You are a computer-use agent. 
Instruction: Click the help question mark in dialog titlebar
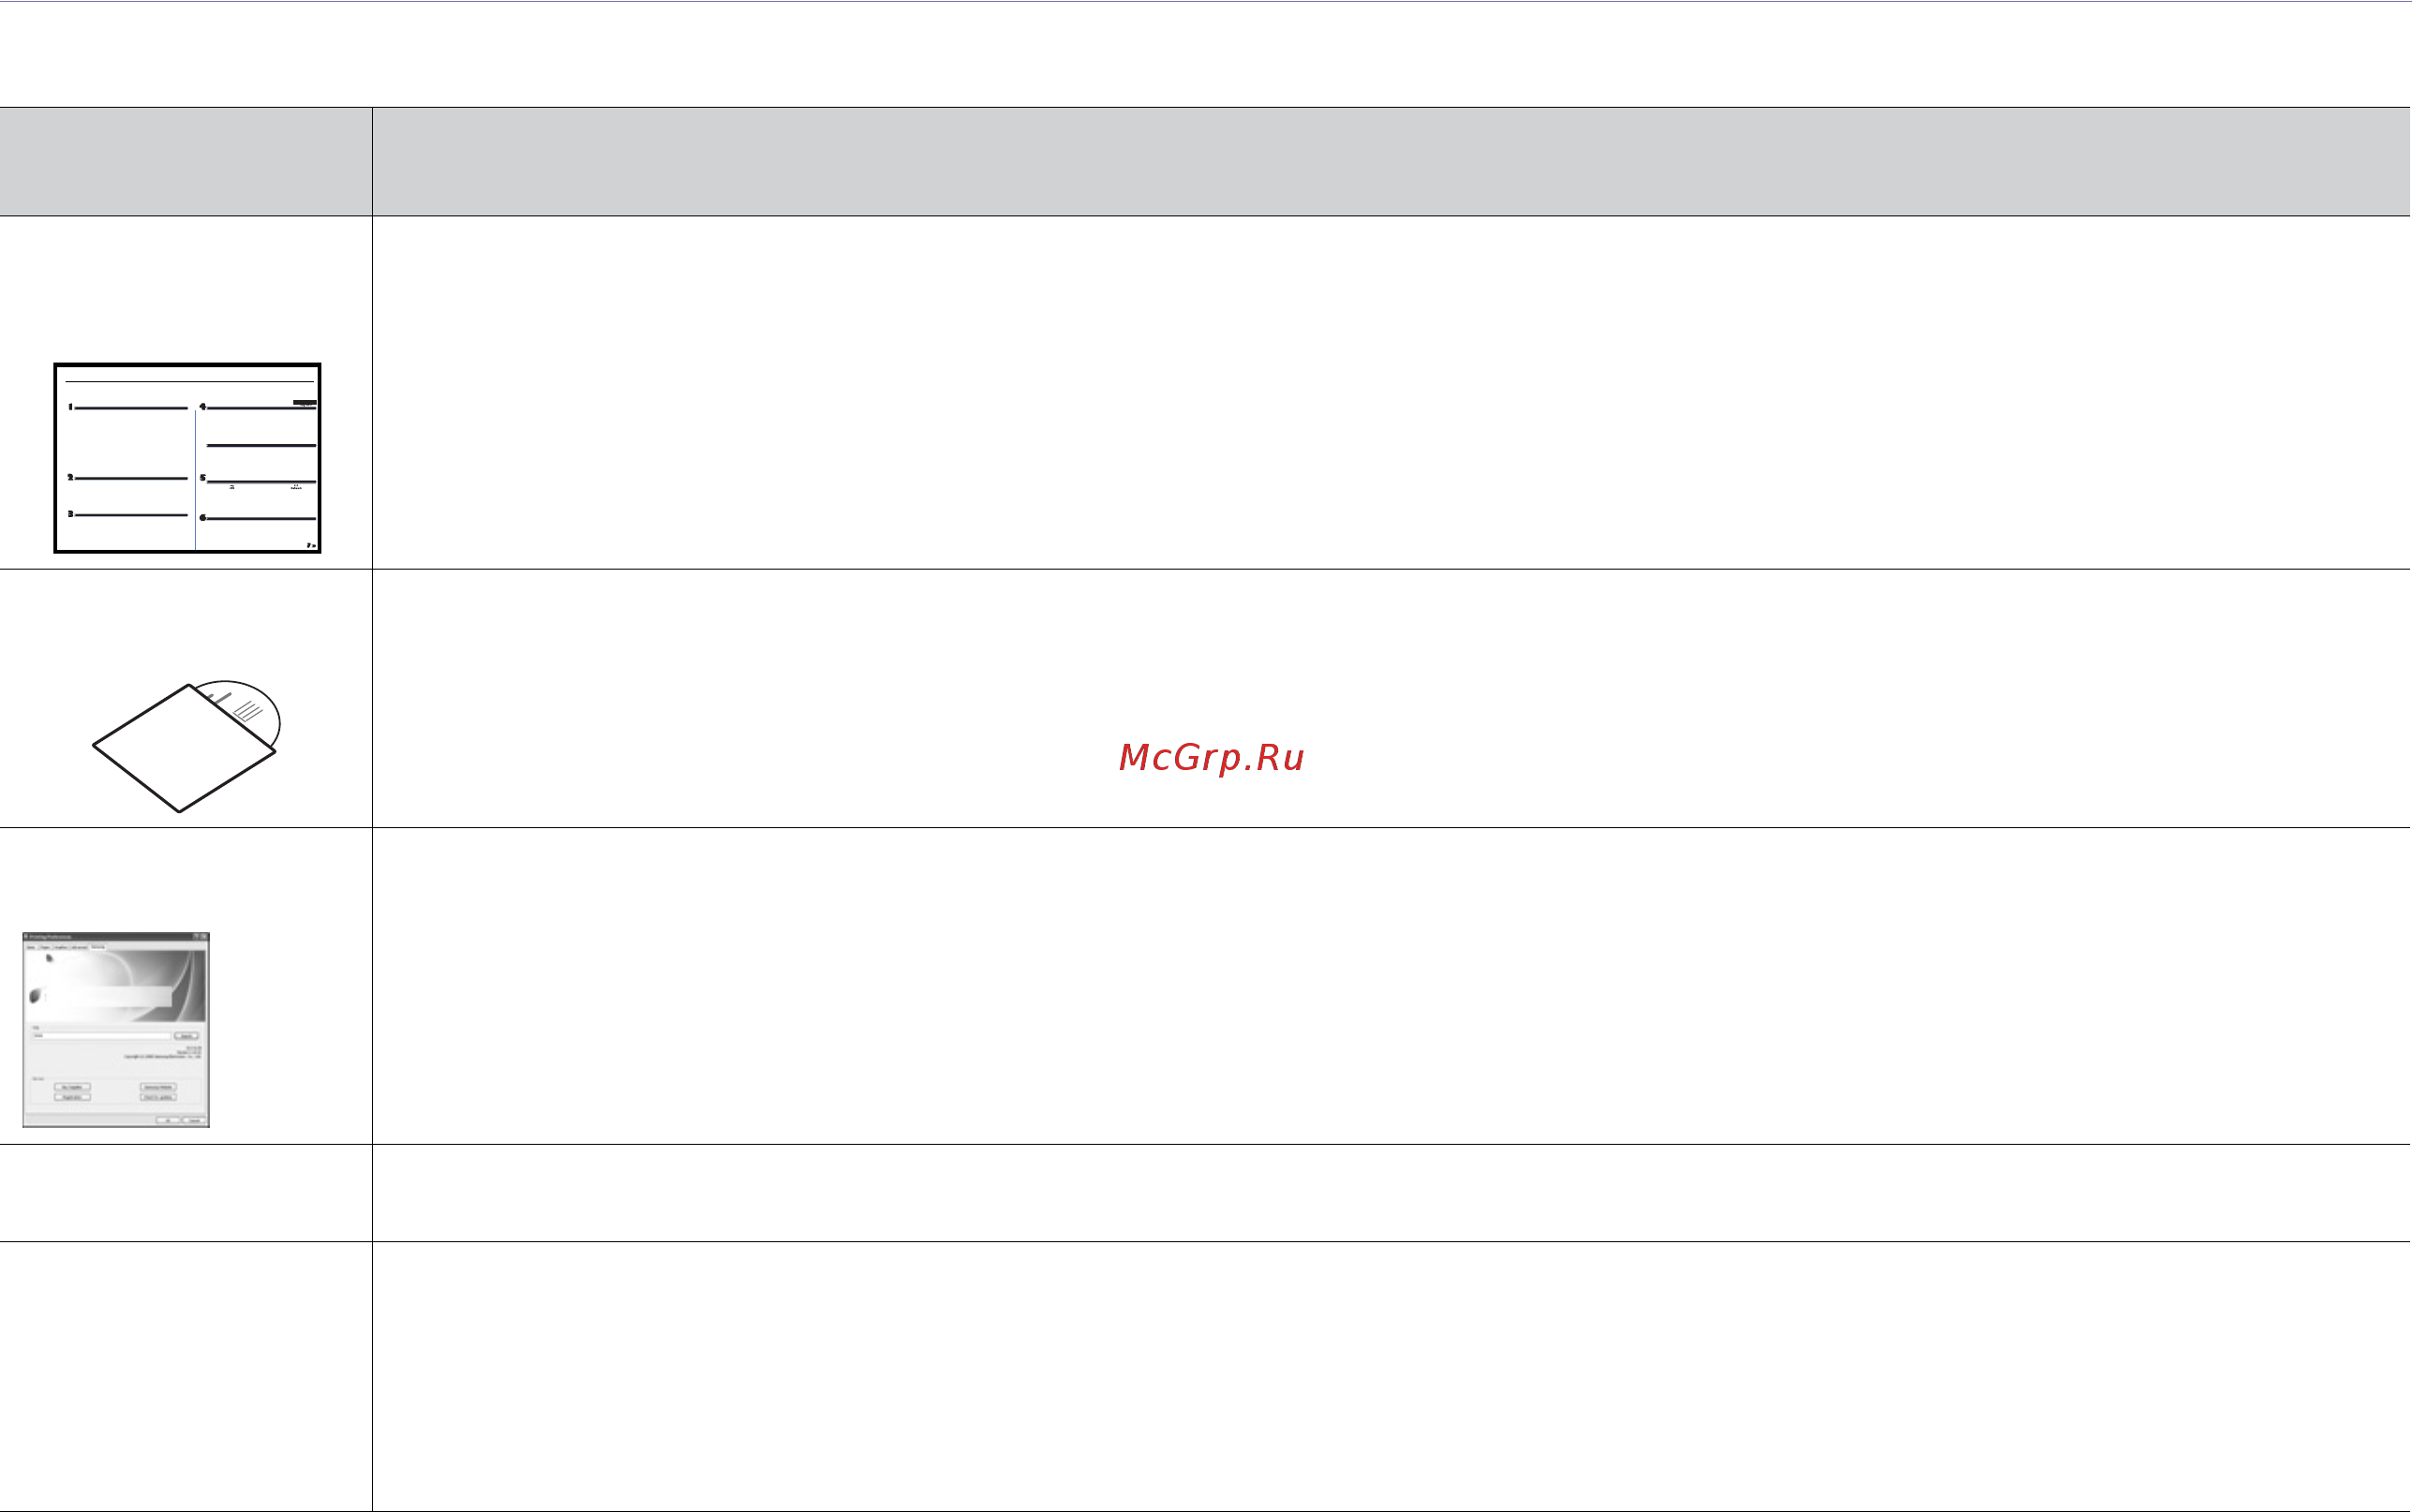coord(196,937)
